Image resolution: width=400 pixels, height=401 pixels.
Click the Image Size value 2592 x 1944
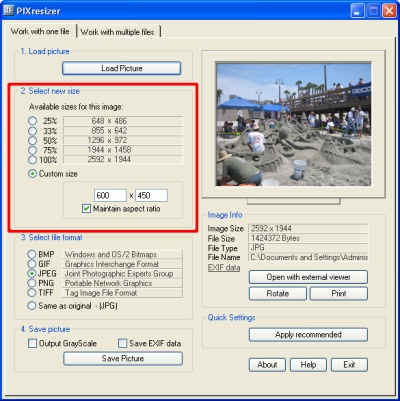308,229
